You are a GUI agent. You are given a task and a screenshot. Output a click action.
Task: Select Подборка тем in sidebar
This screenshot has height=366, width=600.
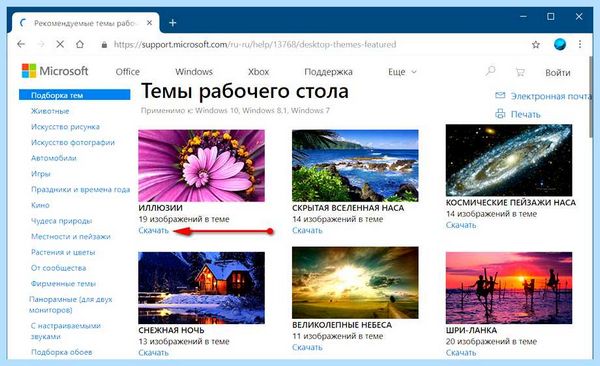point(75,95)
